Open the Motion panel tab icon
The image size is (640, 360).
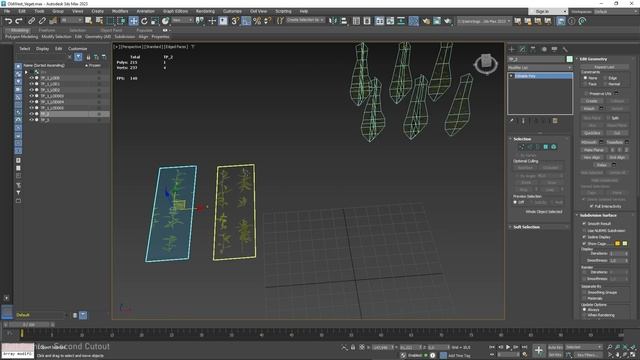point(544,49)
